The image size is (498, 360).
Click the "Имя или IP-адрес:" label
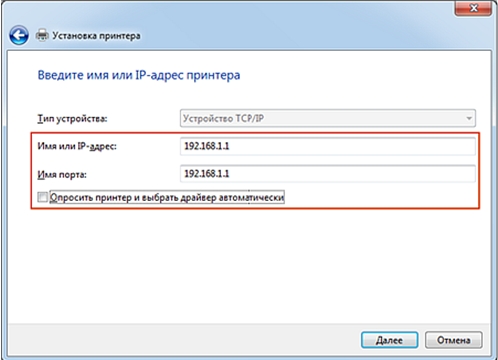[77, 146]
